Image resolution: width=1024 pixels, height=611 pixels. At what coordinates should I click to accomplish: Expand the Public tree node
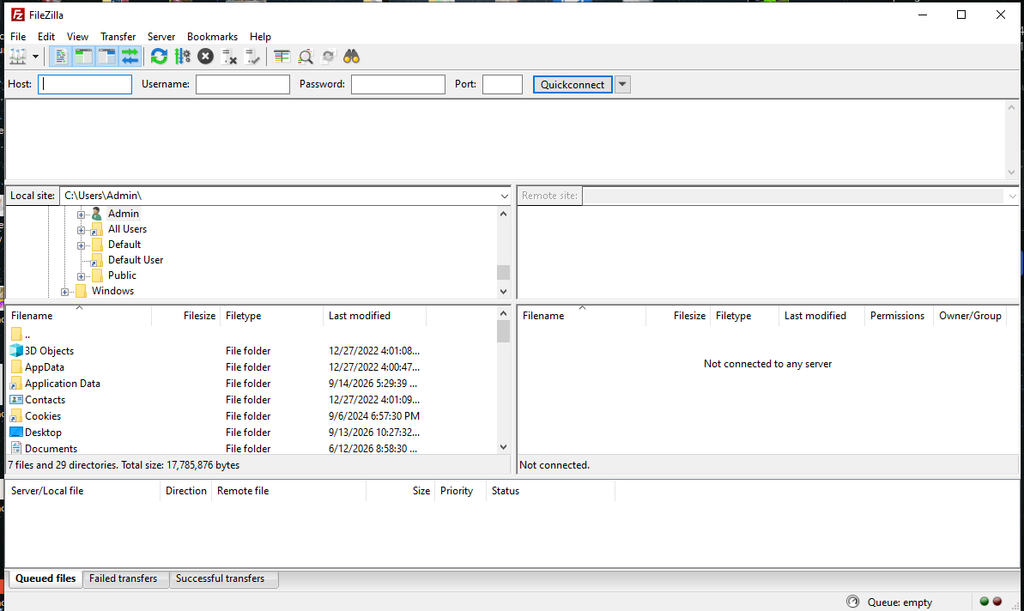click(81, 276)
